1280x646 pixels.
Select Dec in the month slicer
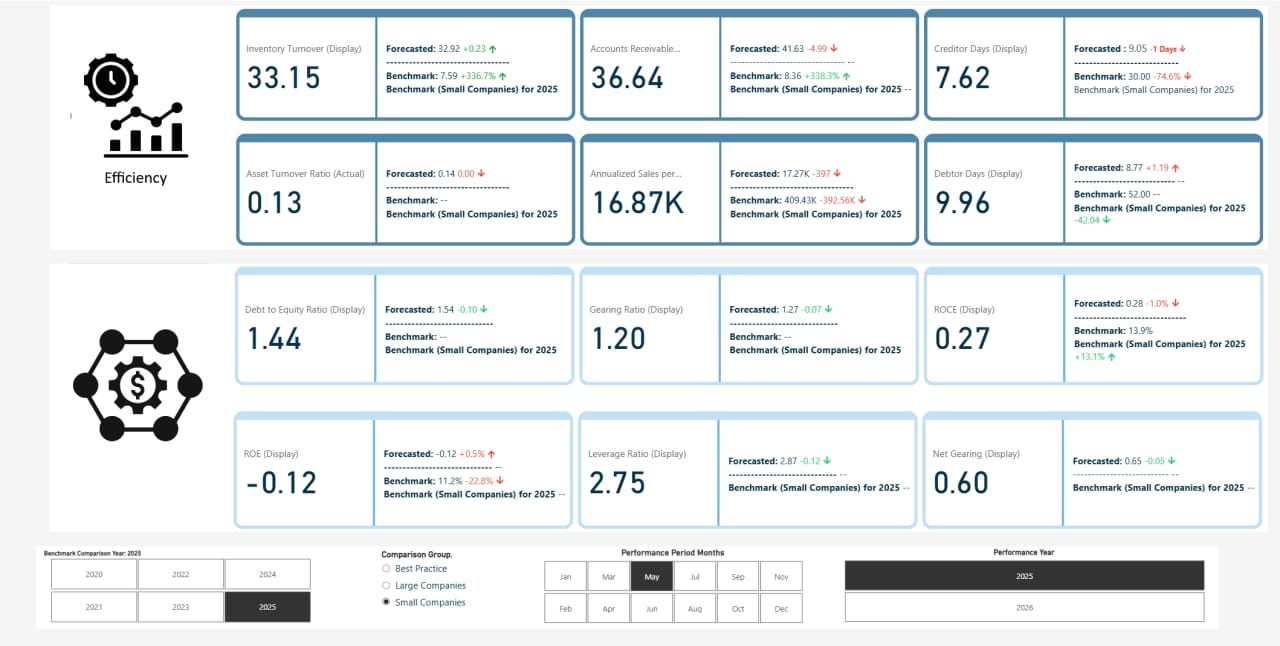[x=781, y=608]
